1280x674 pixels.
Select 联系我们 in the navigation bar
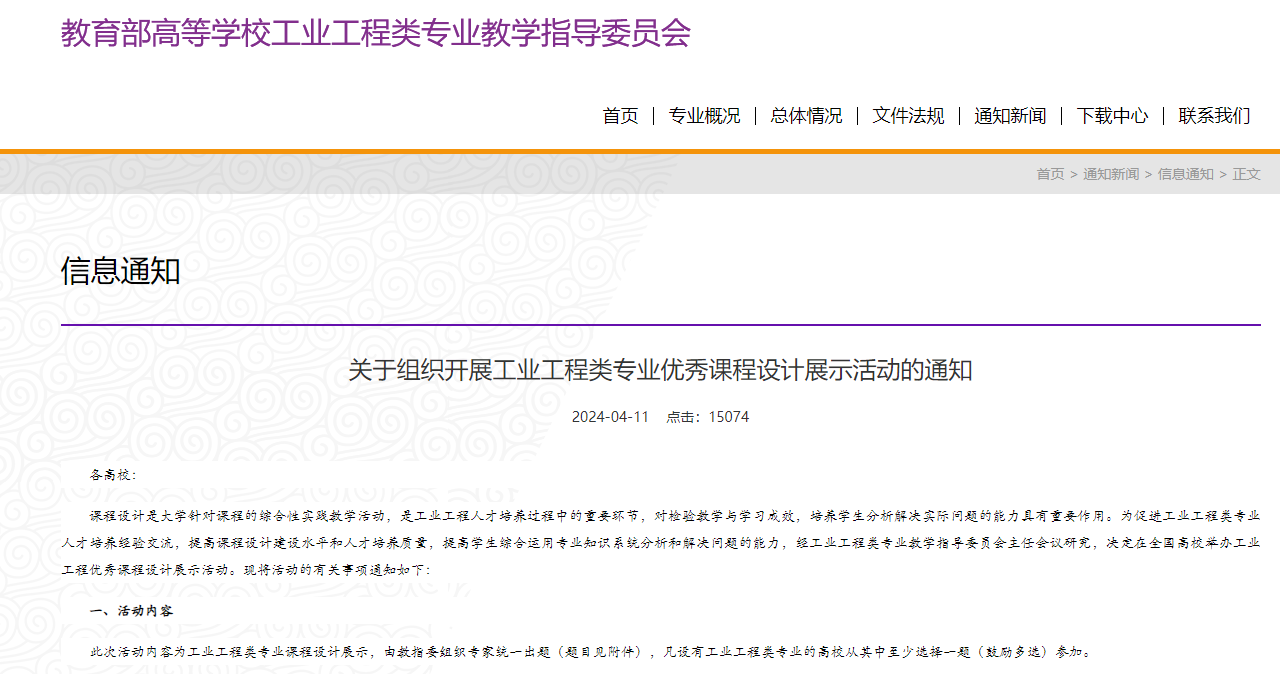pos(1214,116)
